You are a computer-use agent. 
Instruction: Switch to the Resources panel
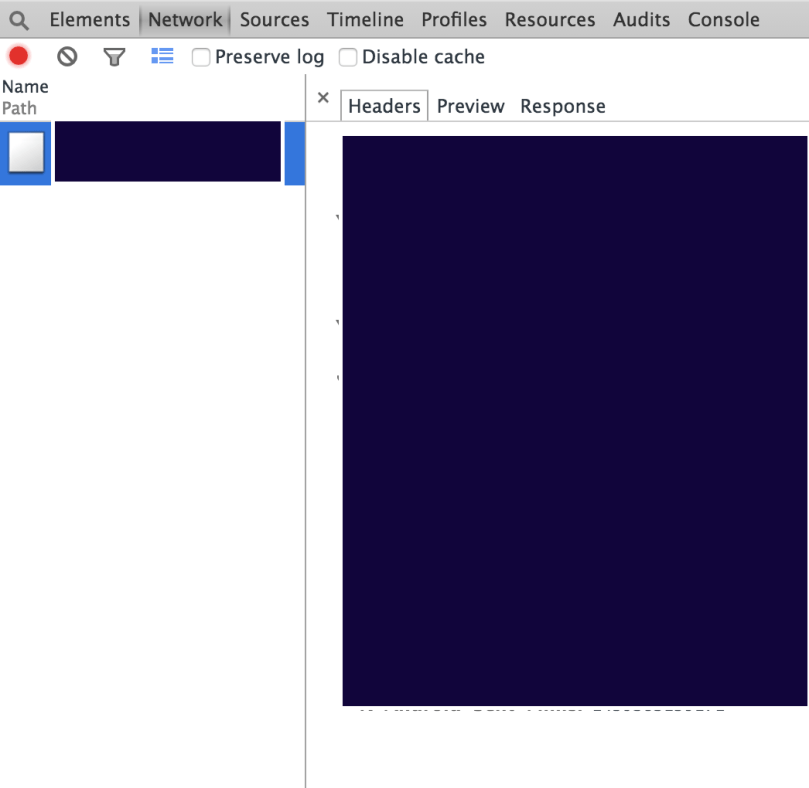pyautogui.click(x=549, y=19)
